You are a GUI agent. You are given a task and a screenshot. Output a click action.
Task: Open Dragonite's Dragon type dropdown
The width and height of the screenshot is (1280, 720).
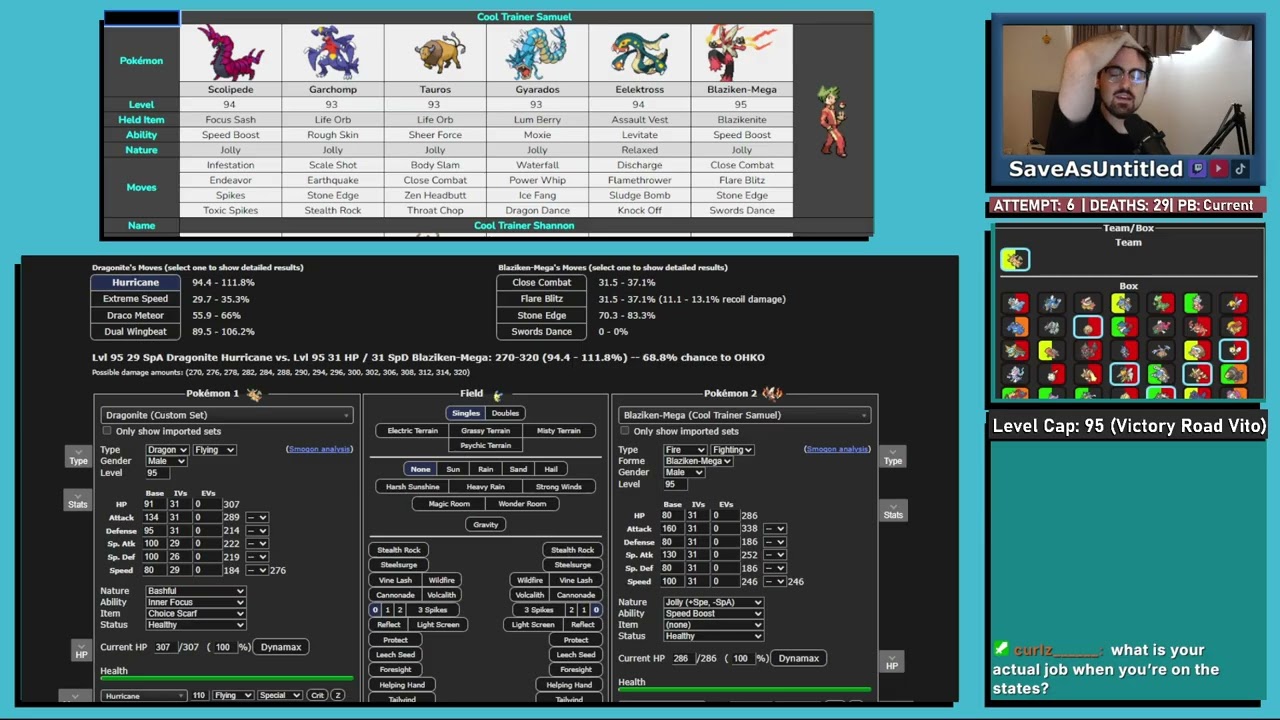click(167, 450)
